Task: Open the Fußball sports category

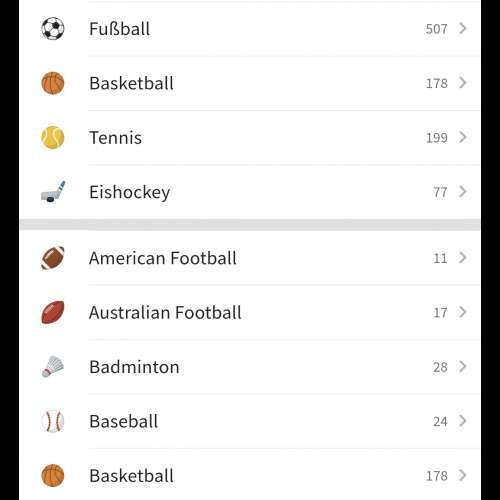Action: point(250,29)
